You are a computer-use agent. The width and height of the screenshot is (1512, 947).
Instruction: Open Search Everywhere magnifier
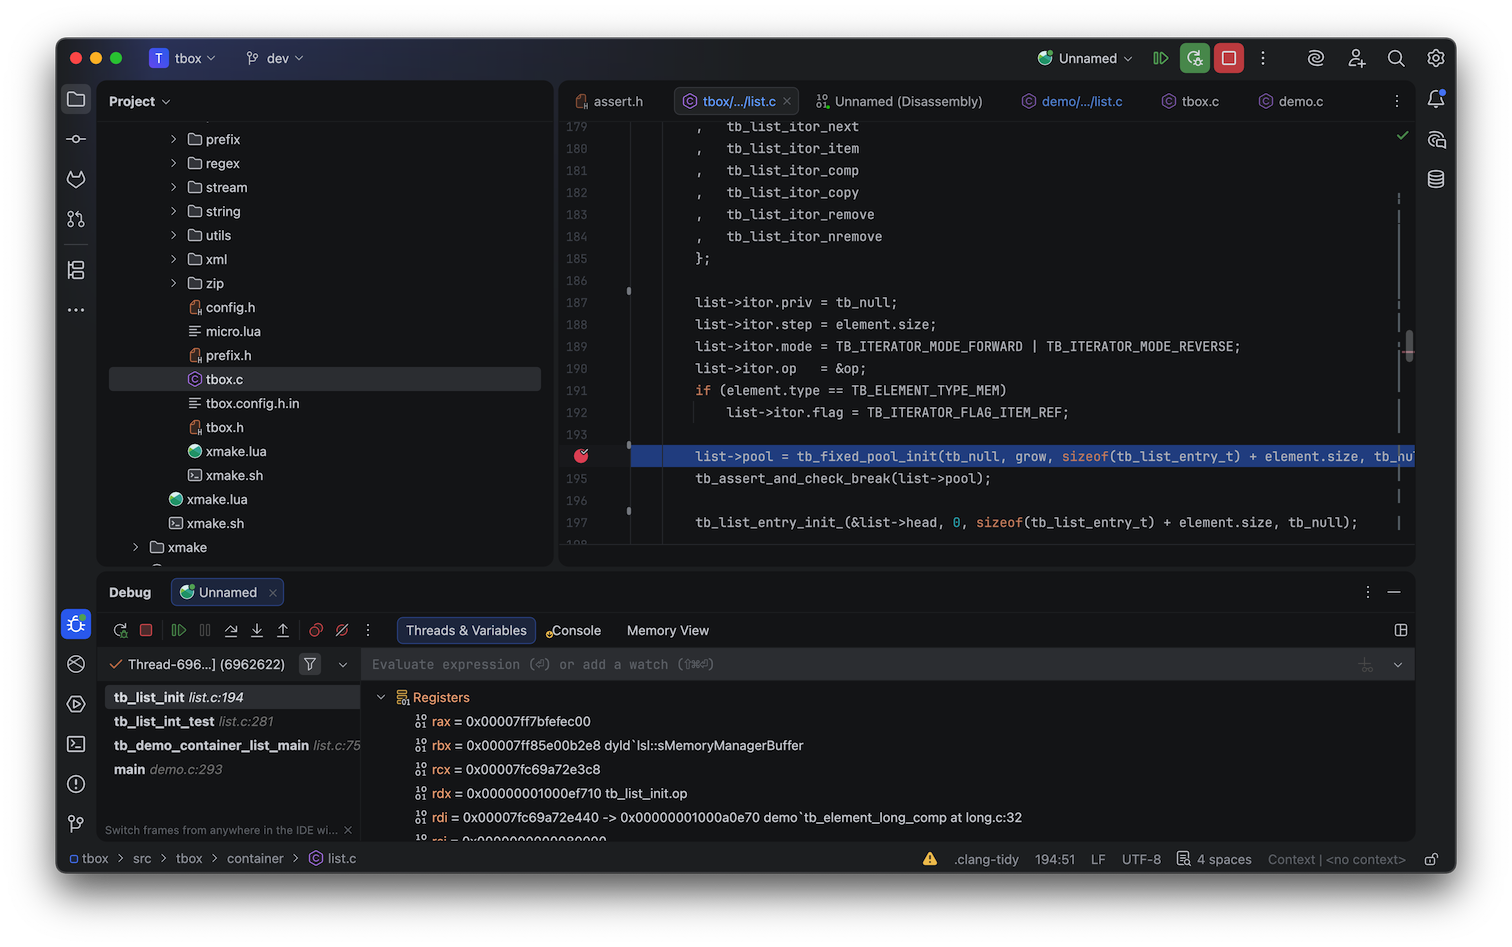[x=1396, y=58]
